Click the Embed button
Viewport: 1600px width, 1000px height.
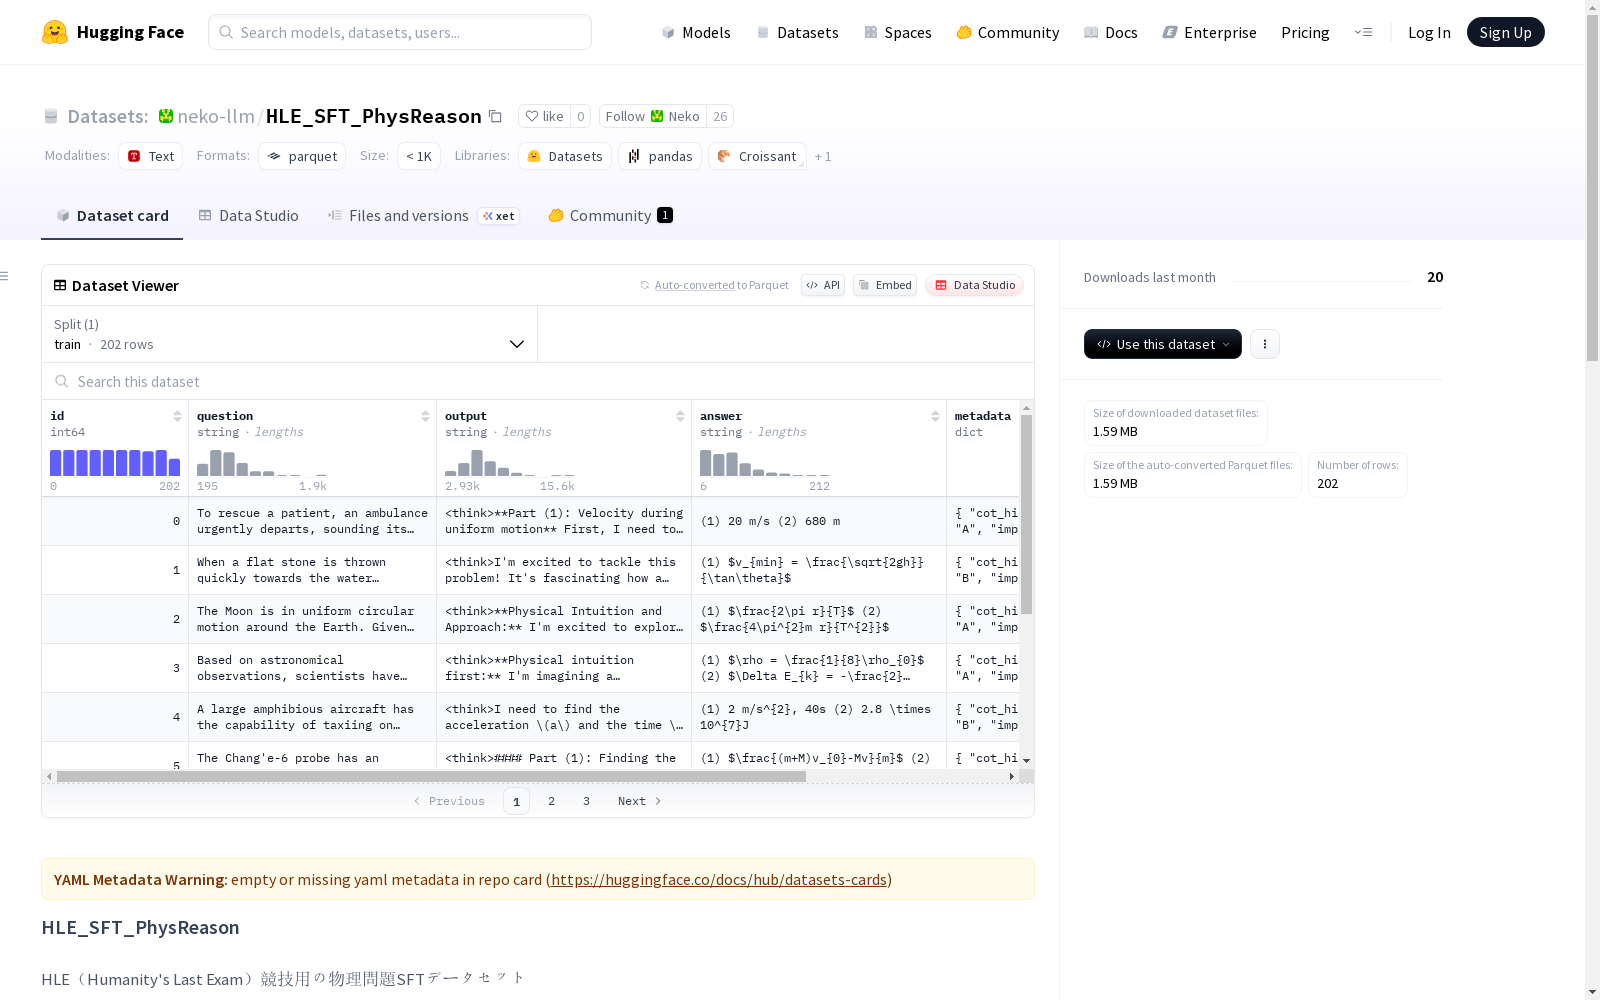pyautogui.click(x=885, y=285)
